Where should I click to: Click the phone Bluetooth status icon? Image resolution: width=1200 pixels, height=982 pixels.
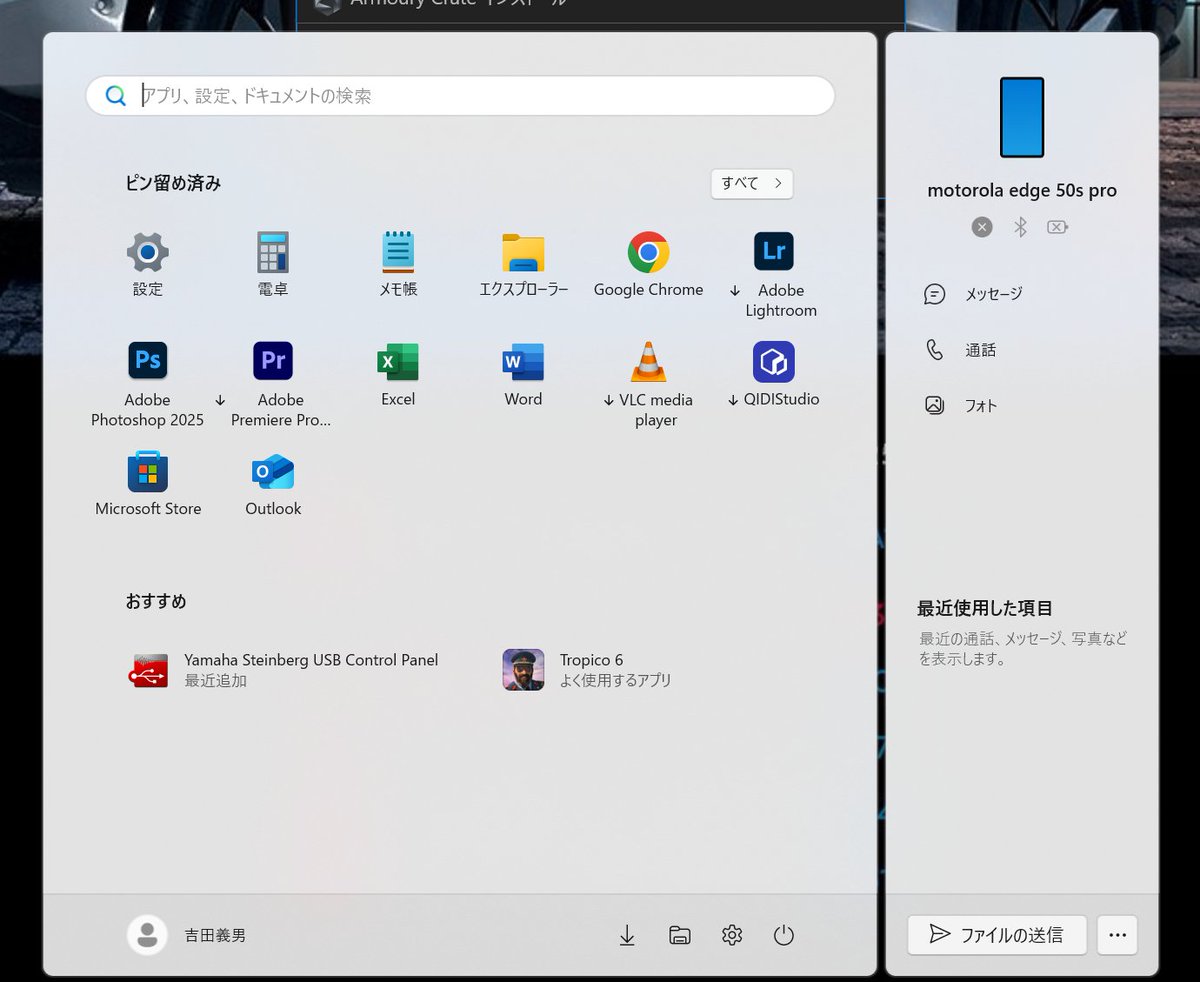pyautogui.click(x=1020, y=227)
